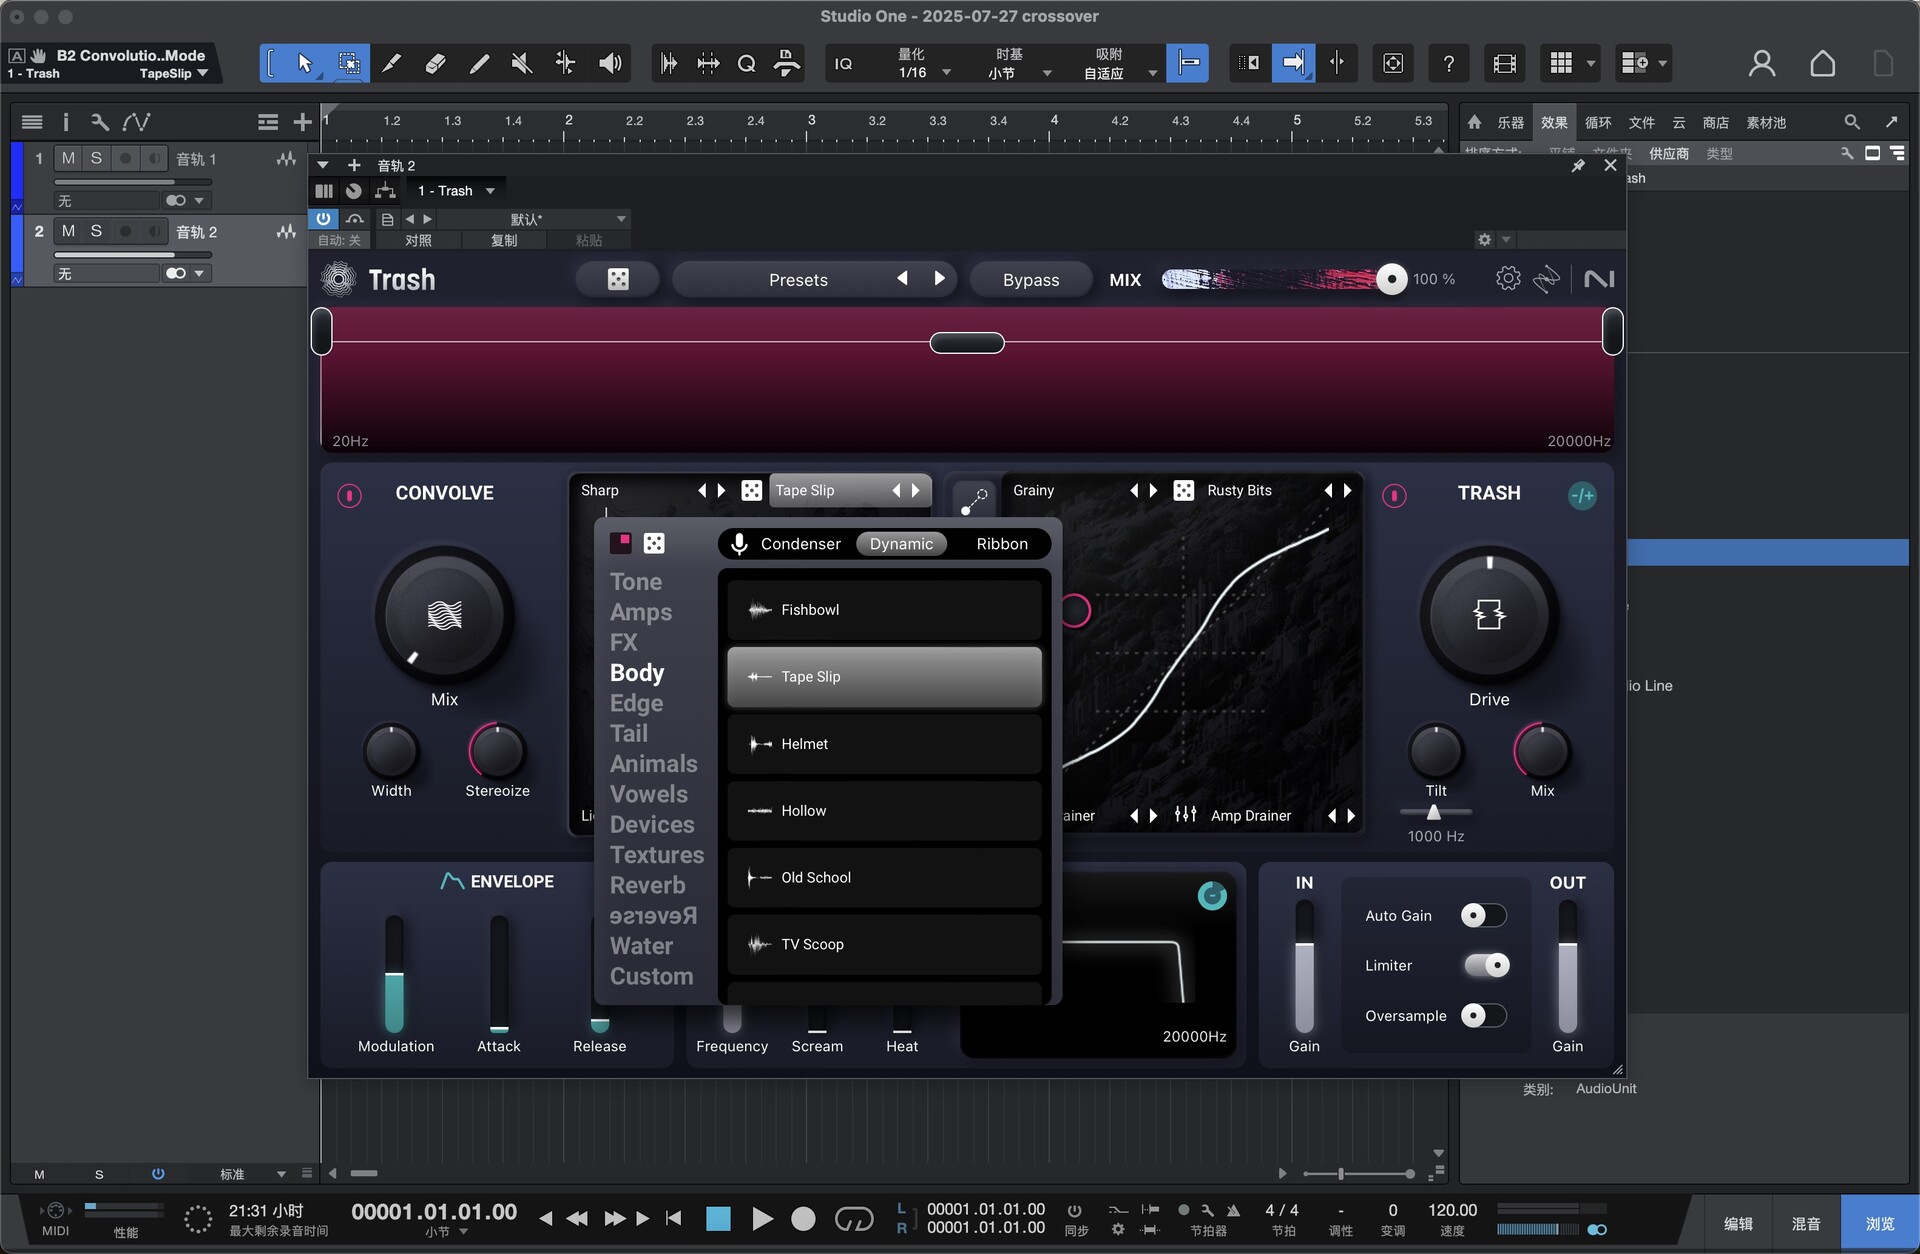Toggle Auto Gain switch
The height and width of the screenshot is (1254, 1920).
1483,915
